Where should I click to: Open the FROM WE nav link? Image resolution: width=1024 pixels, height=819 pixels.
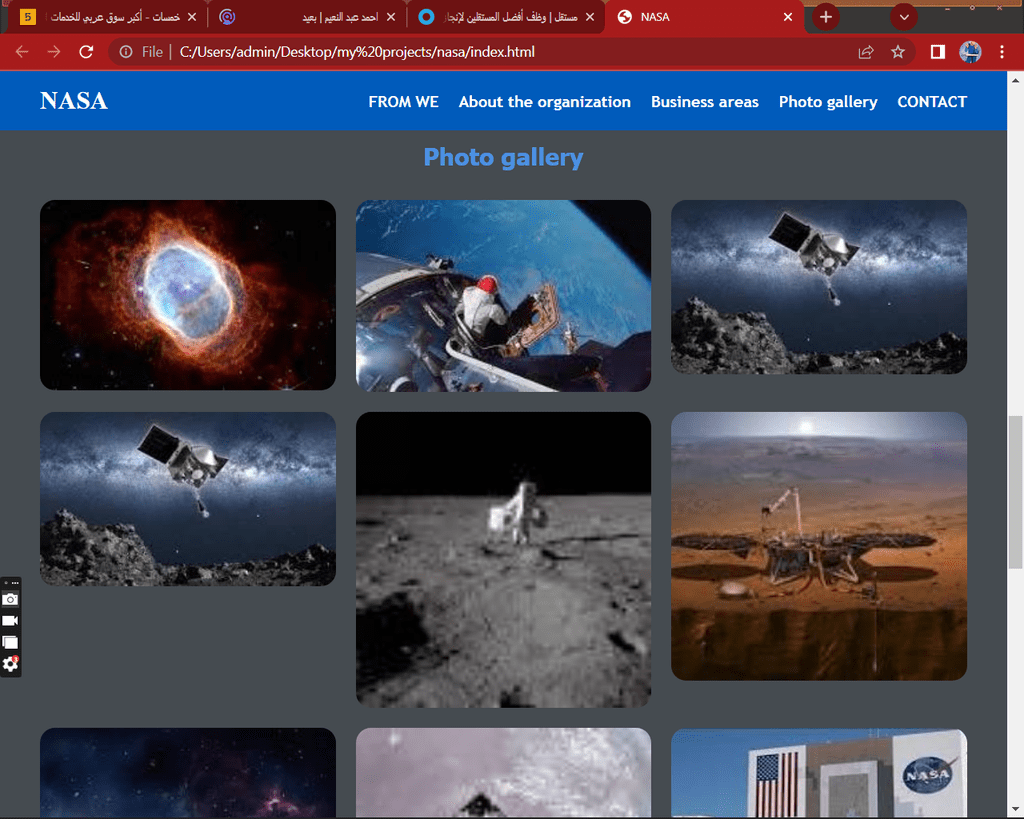pyautogui.click(x=403, y=102)
